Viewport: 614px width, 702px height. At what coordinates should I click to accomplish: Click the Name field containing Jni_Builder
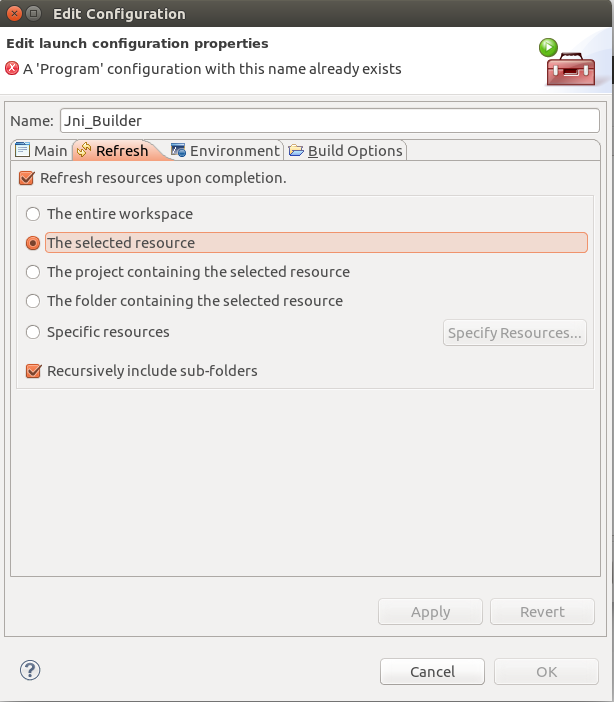click(x=330, y=120)
